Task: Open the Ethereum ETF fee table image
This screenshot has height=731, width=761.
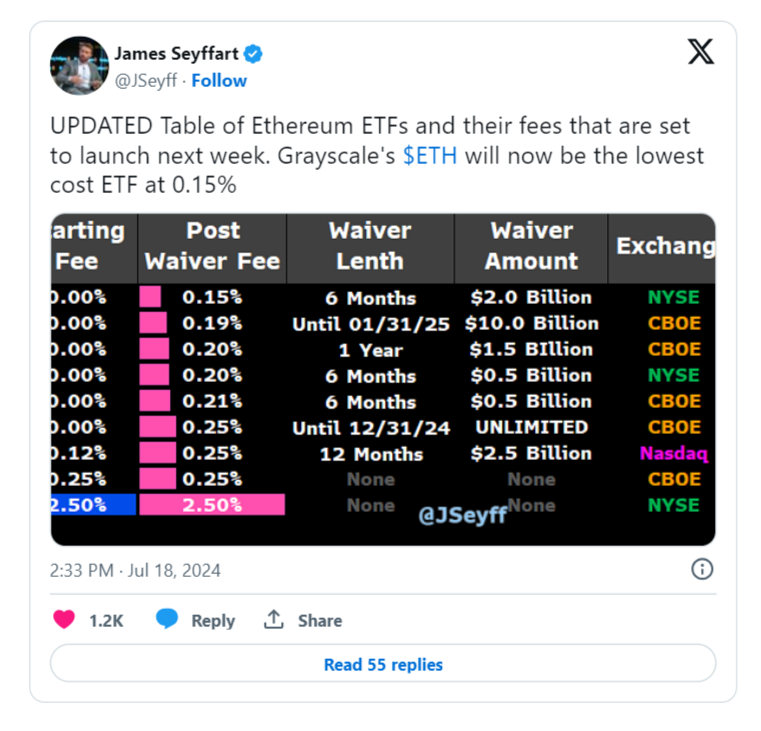Action: tap(383, 379)
